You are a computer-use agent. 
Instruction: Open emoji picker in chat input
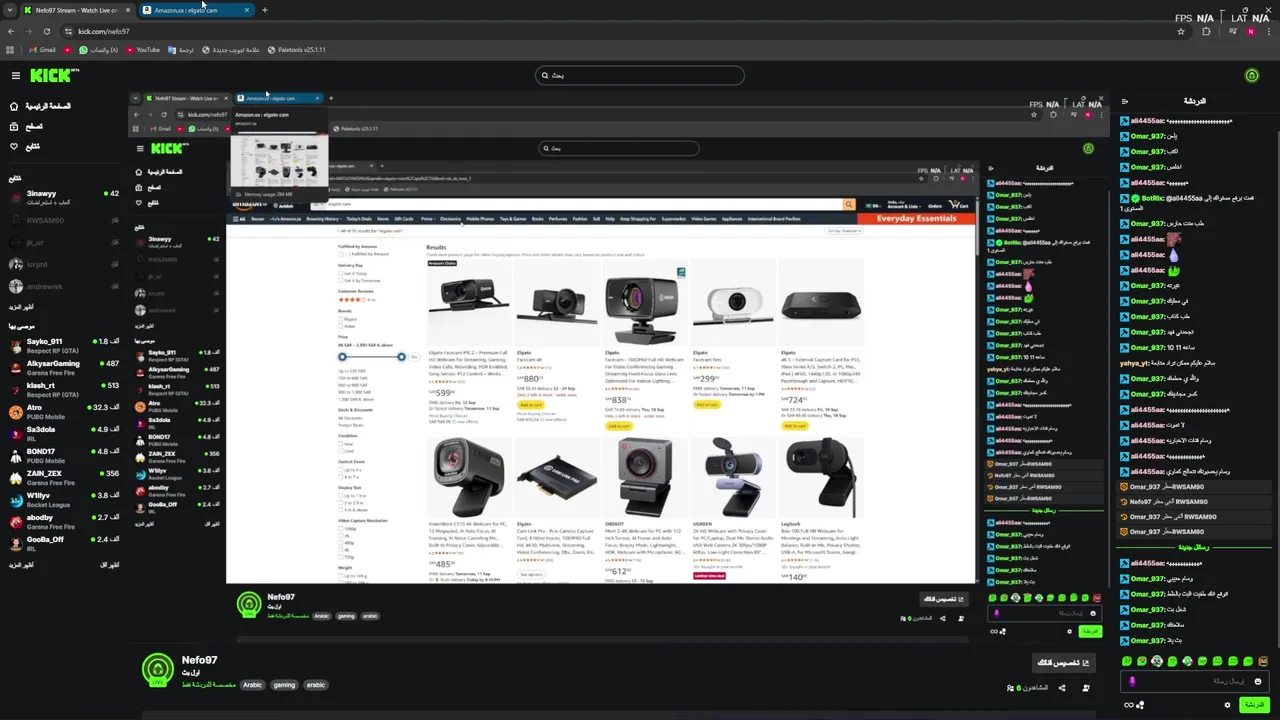click(1258, 681)
